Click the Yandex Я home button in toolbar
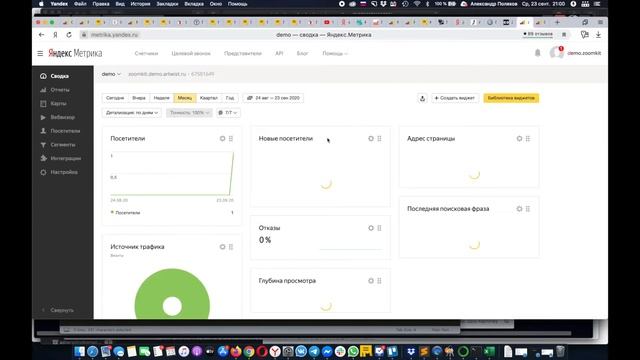 point(55,35)
